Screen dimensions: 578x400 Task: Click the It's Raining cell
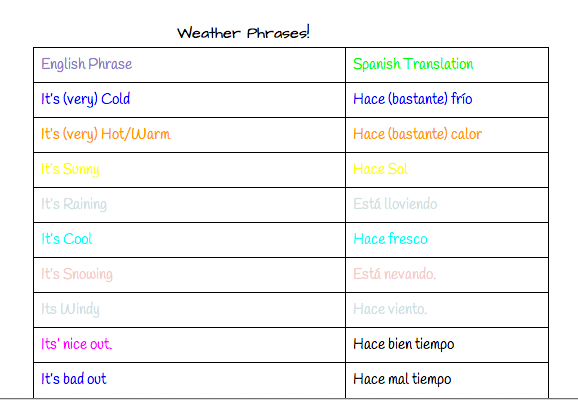189,205
